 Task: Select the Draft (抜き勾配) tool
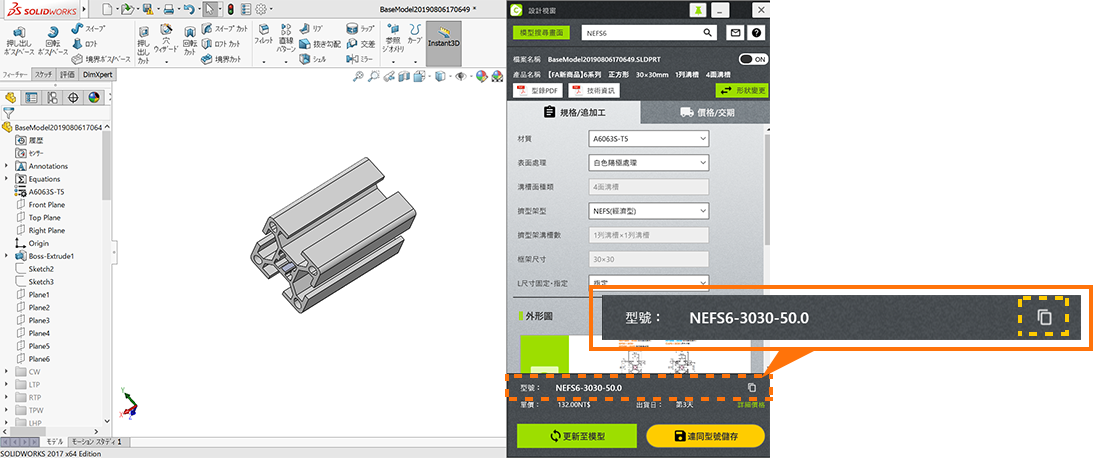pos(320,44)
